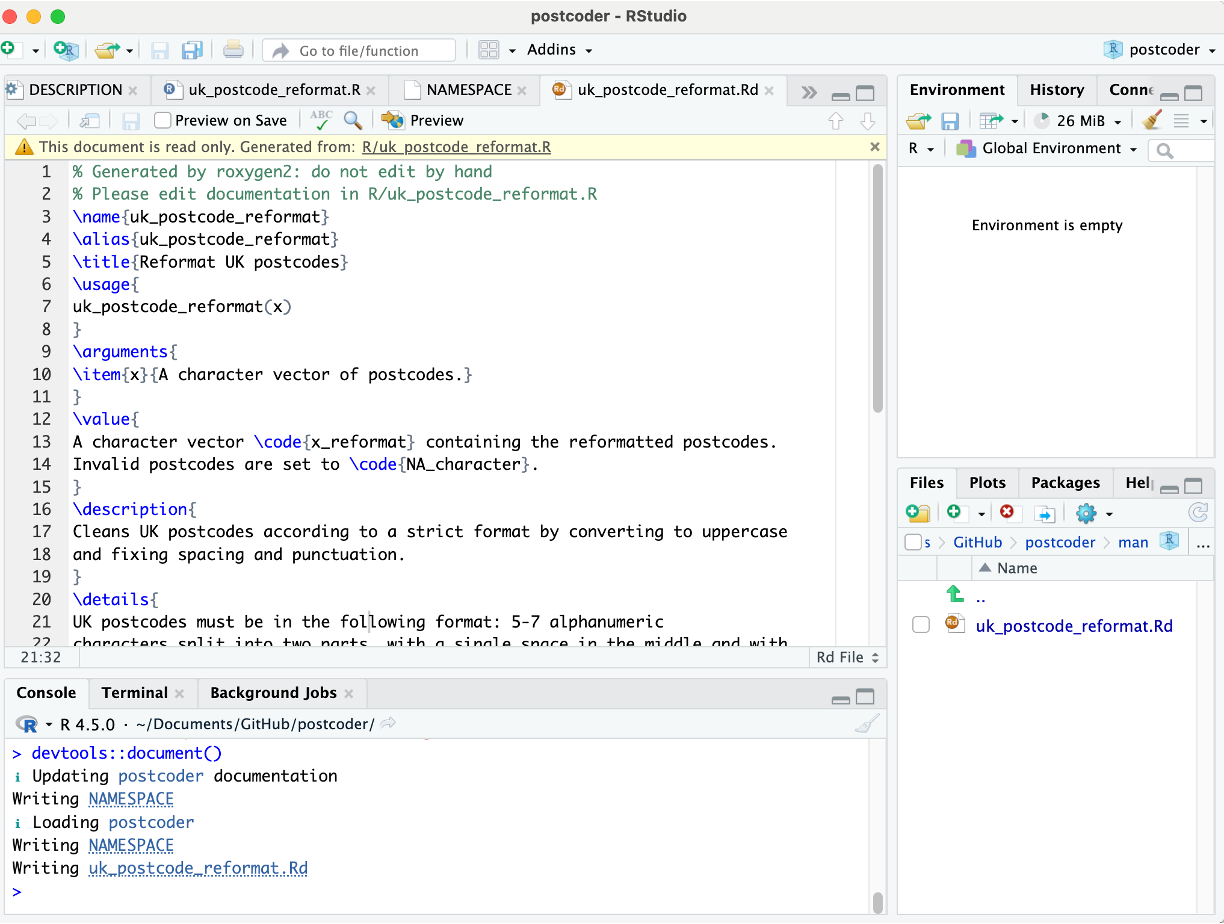Dismiss the read-only warning bar
This screenshot has width=1224, height=924.
[x=875, y=146]
